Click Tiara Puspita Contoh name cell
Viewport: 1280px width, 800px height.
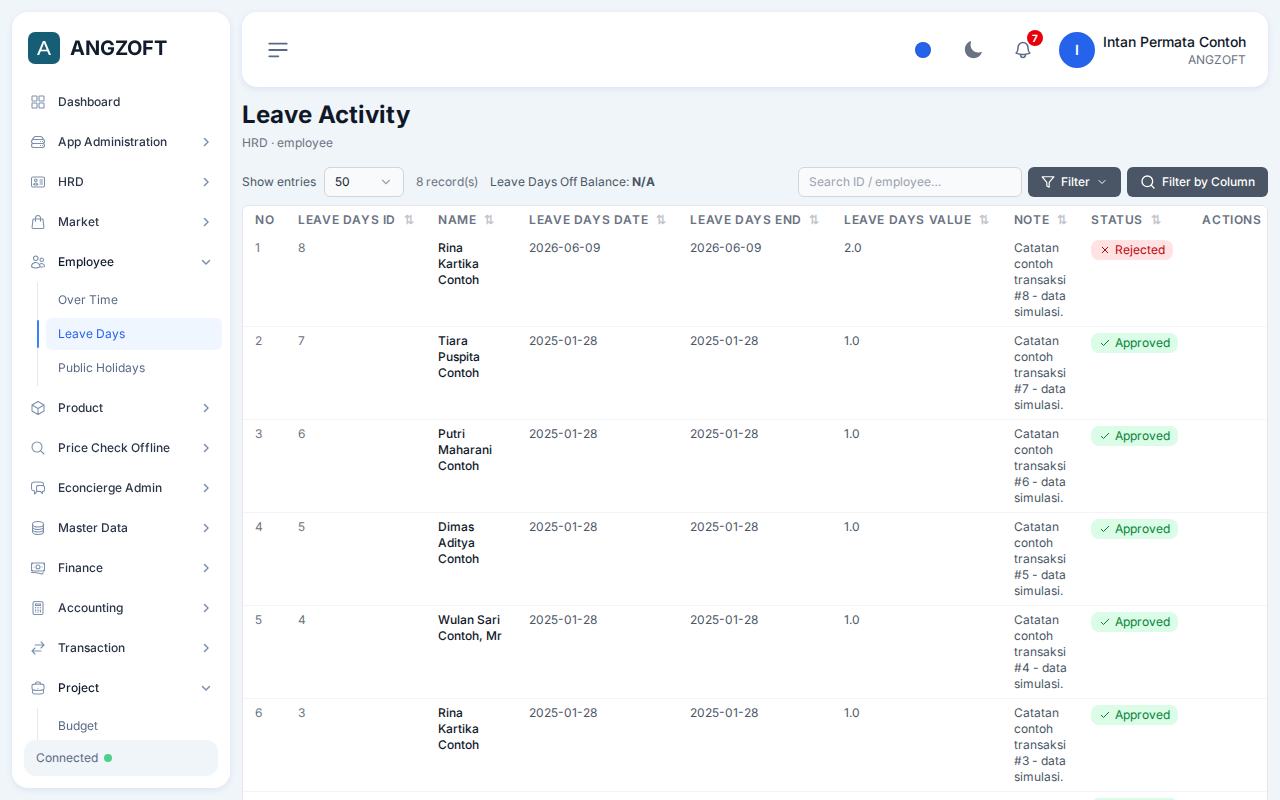(x=459, y=357)
